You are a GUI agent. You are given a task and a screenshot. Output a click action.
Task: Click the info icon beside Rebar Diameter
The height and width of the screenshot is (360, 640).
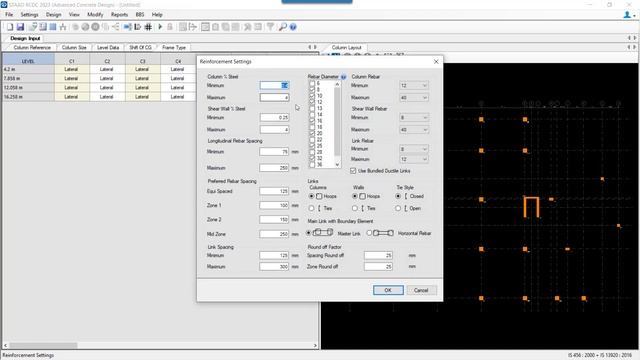(x=343, y=77)
